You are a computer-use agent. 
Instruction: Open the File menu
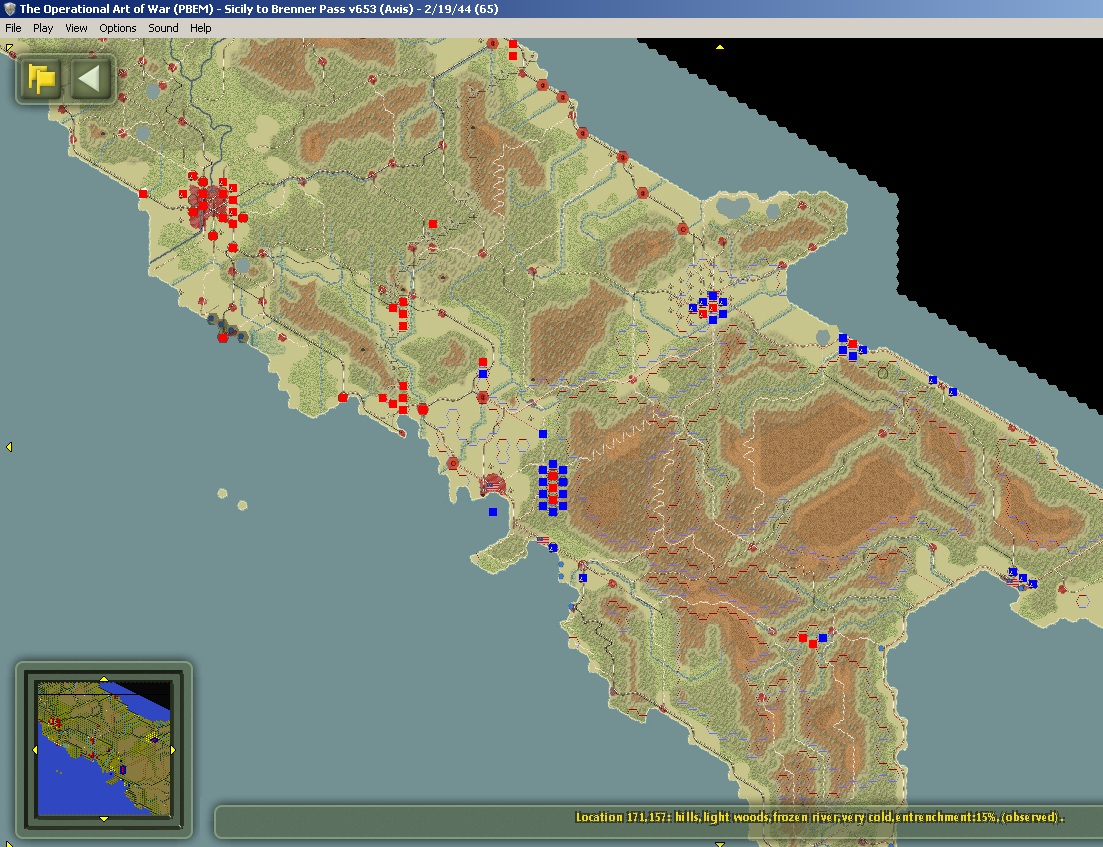click(13, 28)
